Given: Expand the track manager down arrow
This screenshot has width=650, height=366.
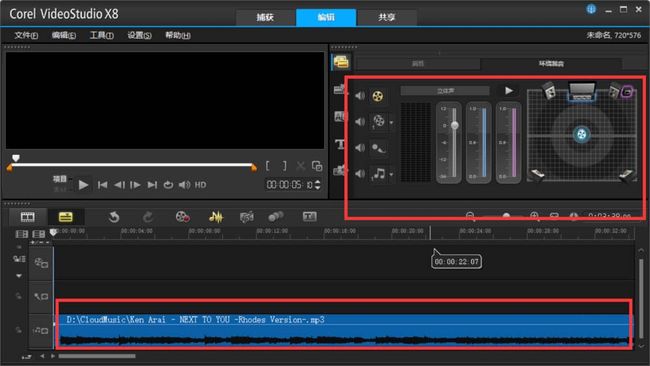Looking at the screenshot, I should (x=19, y=276).
